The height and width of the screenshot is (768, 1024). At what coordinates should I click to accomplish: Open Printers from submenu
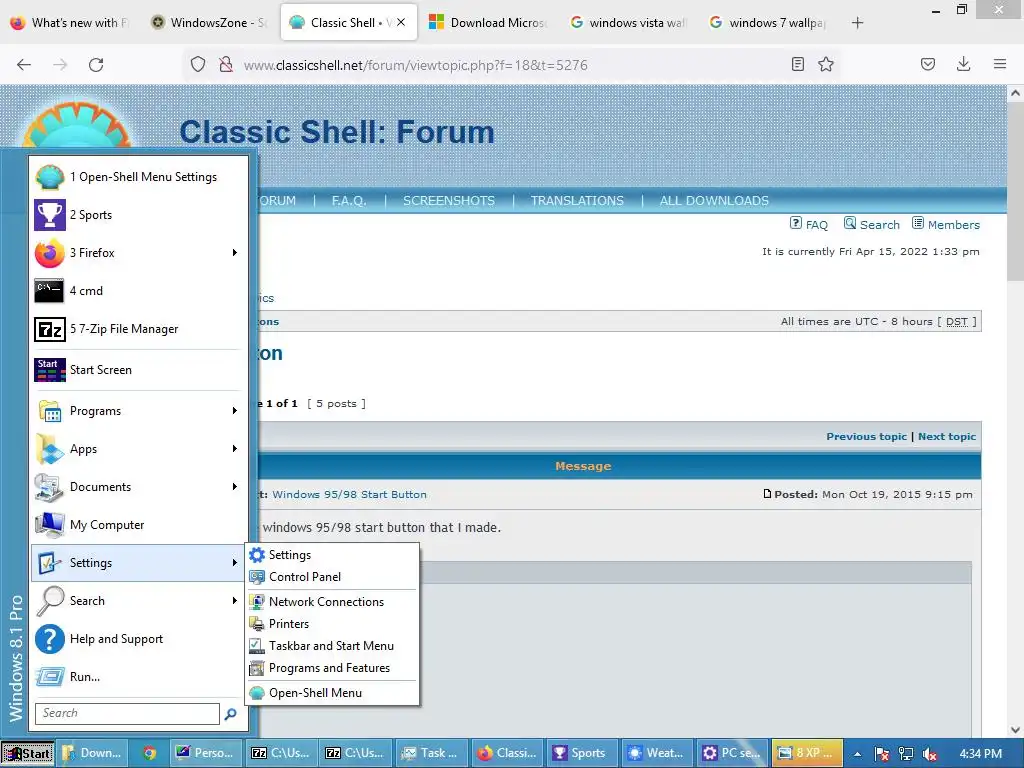[x=334, y=624]
